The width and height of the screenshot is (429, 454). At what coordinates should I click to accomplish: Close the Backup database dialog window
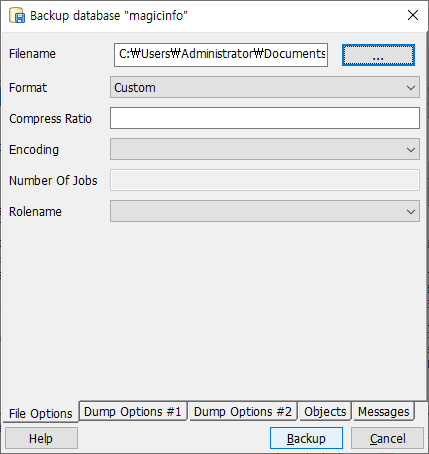(413, 15)
